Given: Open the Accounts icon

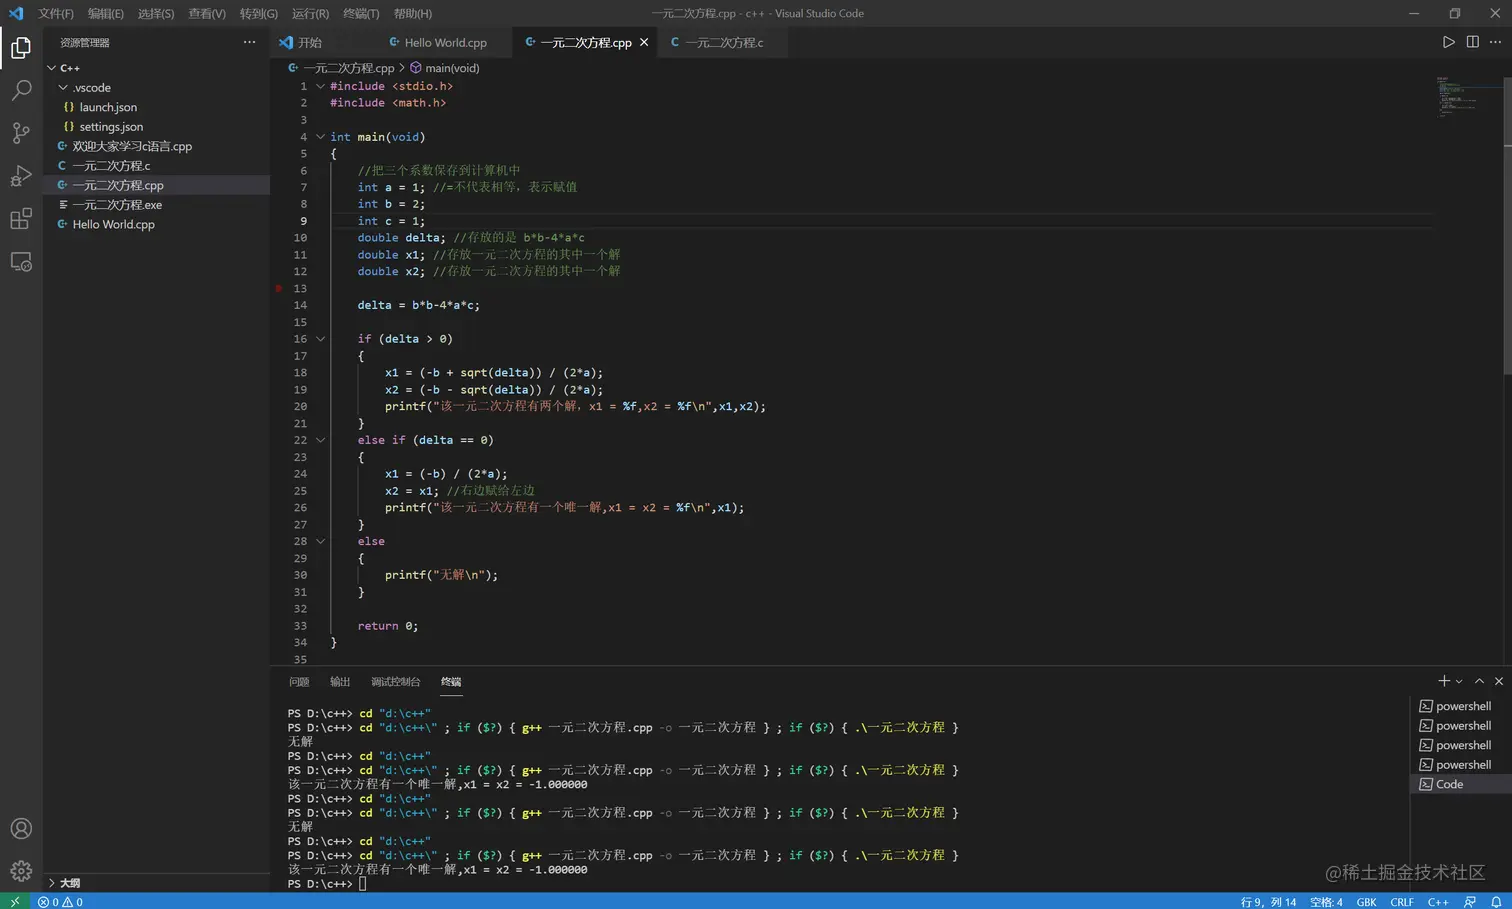Looking at the screenshot, I should pyautogui.click(x=21, y=829).
